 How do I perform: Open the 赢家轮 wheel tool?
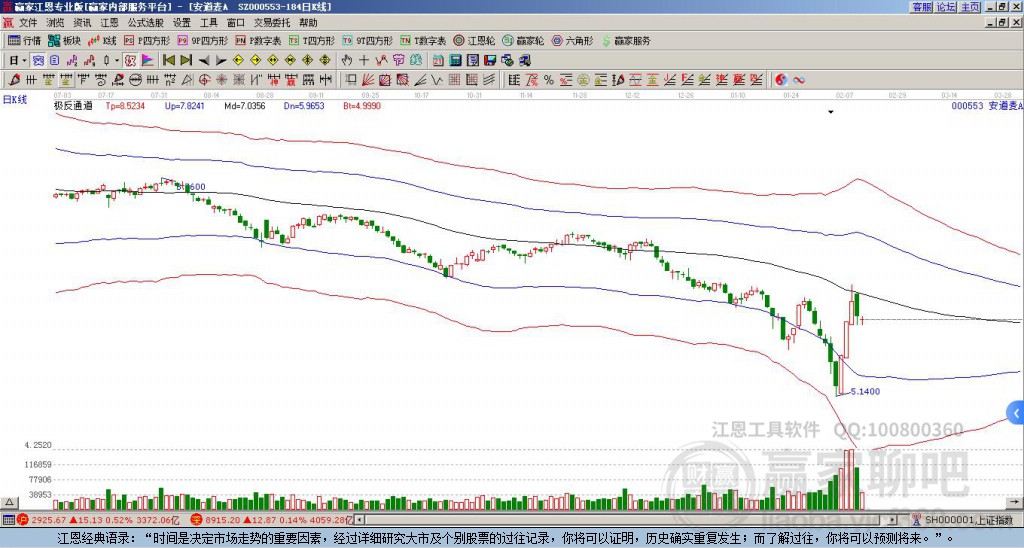[x=523, y=40]
